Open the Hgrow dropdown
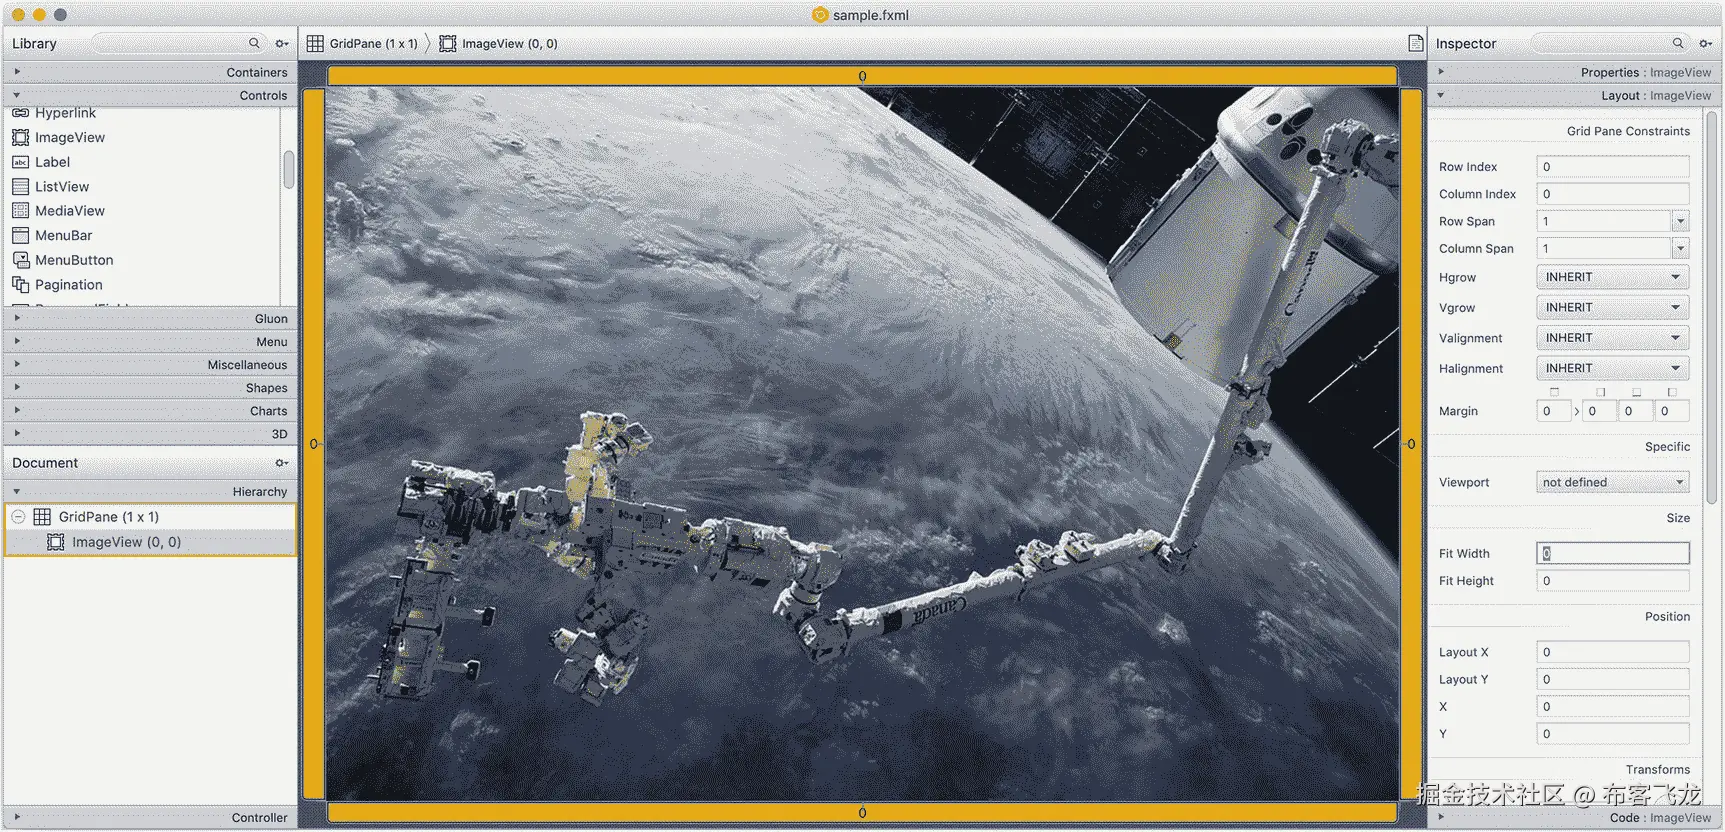This screenshot has width=1725, height=832. point(1613,277)
